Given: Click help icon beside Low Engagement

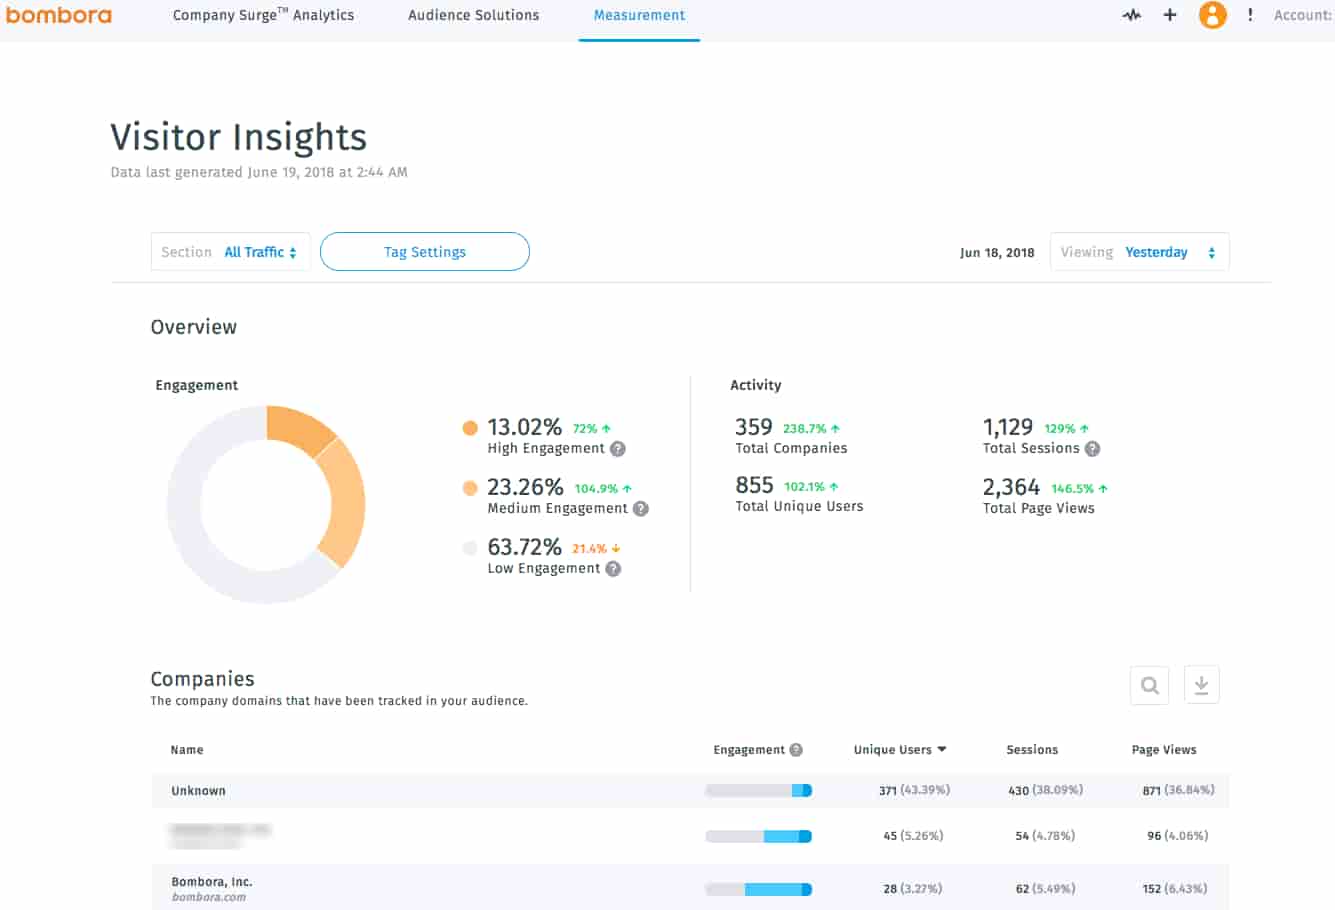Looking at the screenshot, I should point(613,569).
